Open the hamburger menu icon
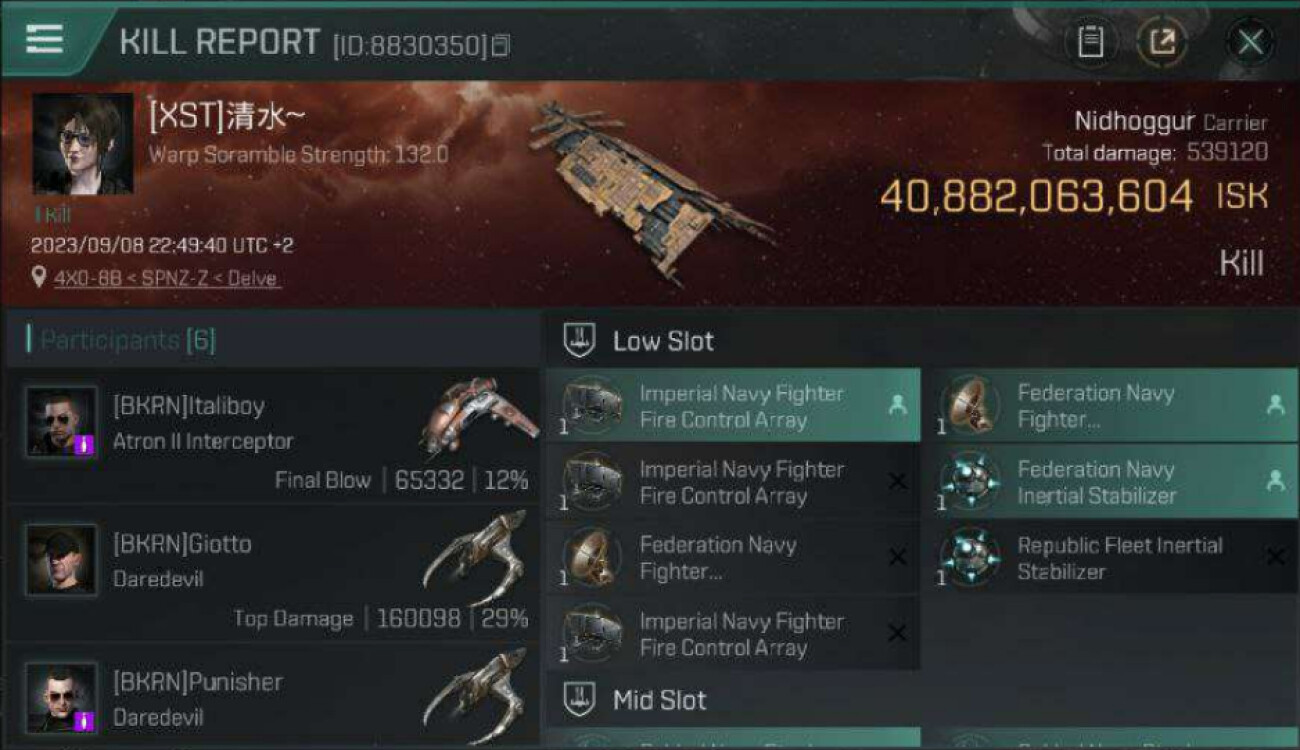Image resolution: width=1300 pixels, height=750 pixels. coord(44,39)
